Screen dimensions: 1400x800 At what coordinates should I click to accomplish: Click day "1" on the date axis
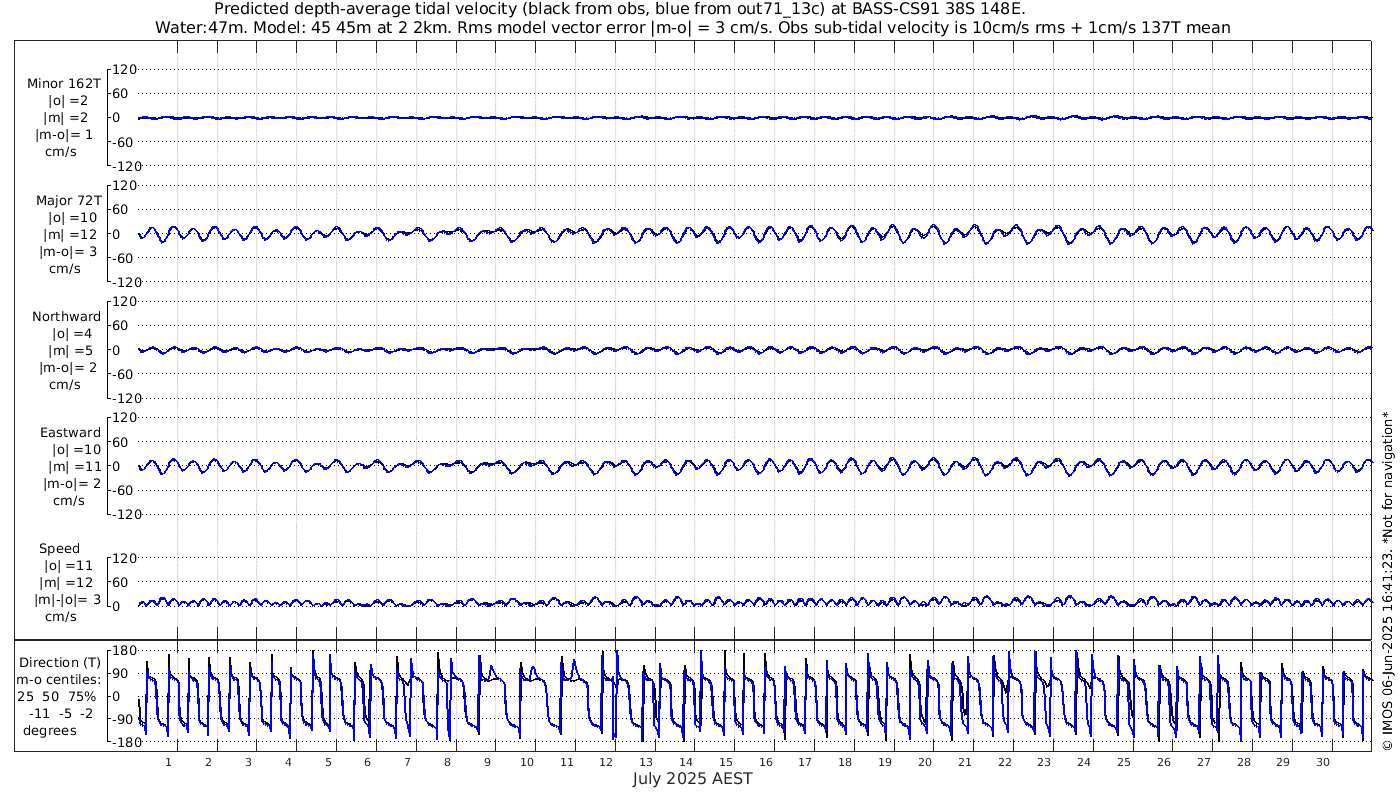click(x=168, y=762)
